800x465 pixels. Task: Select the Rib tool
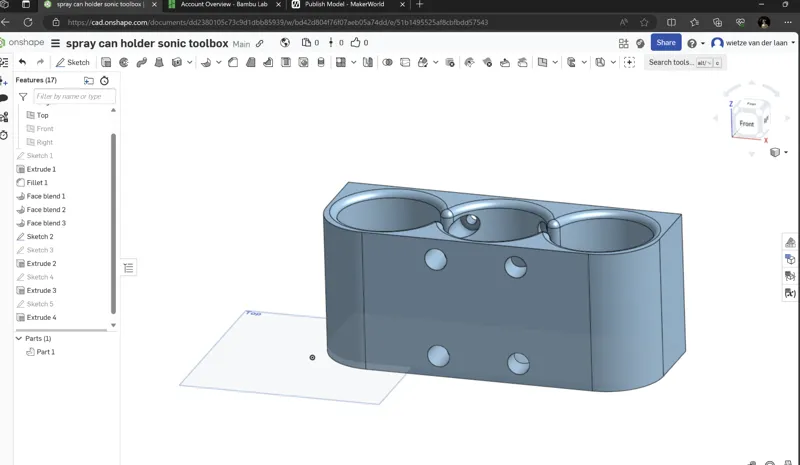pyautogui.click(x=268, y=62)
